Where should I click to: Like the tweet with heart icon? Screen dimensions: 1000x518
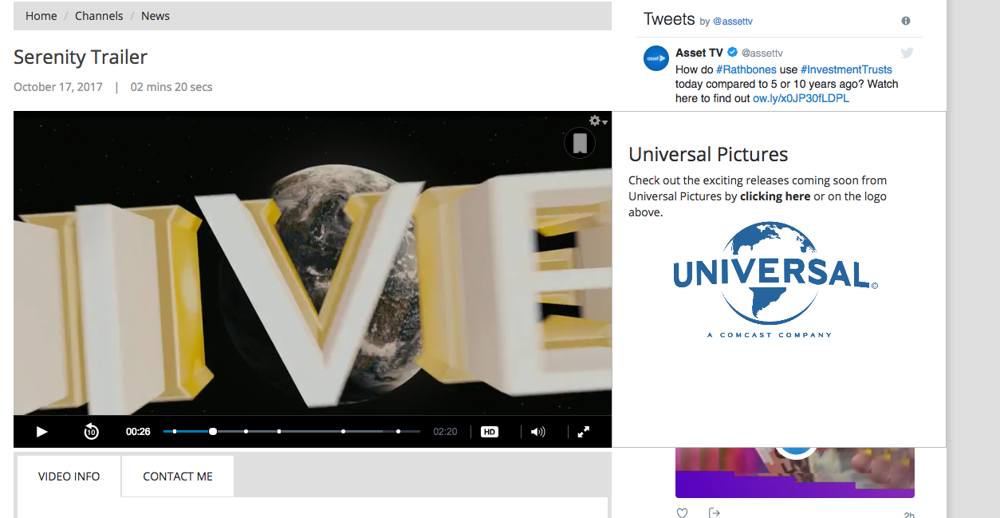click(x=682, y=512)
